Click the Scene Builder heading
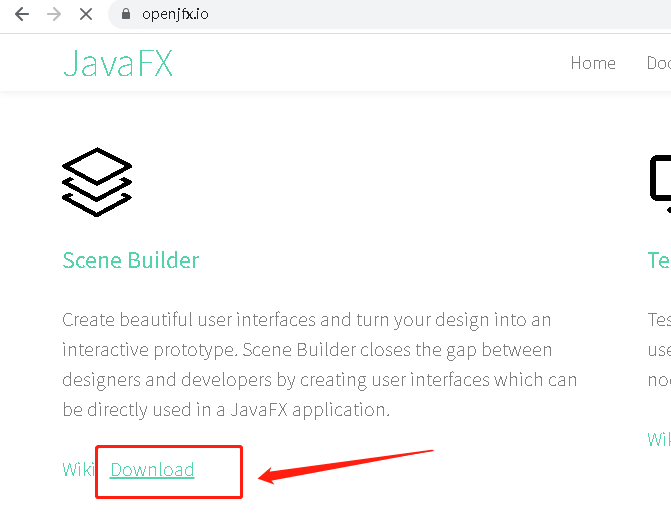The image size is (671, 517). click(130, 260)
